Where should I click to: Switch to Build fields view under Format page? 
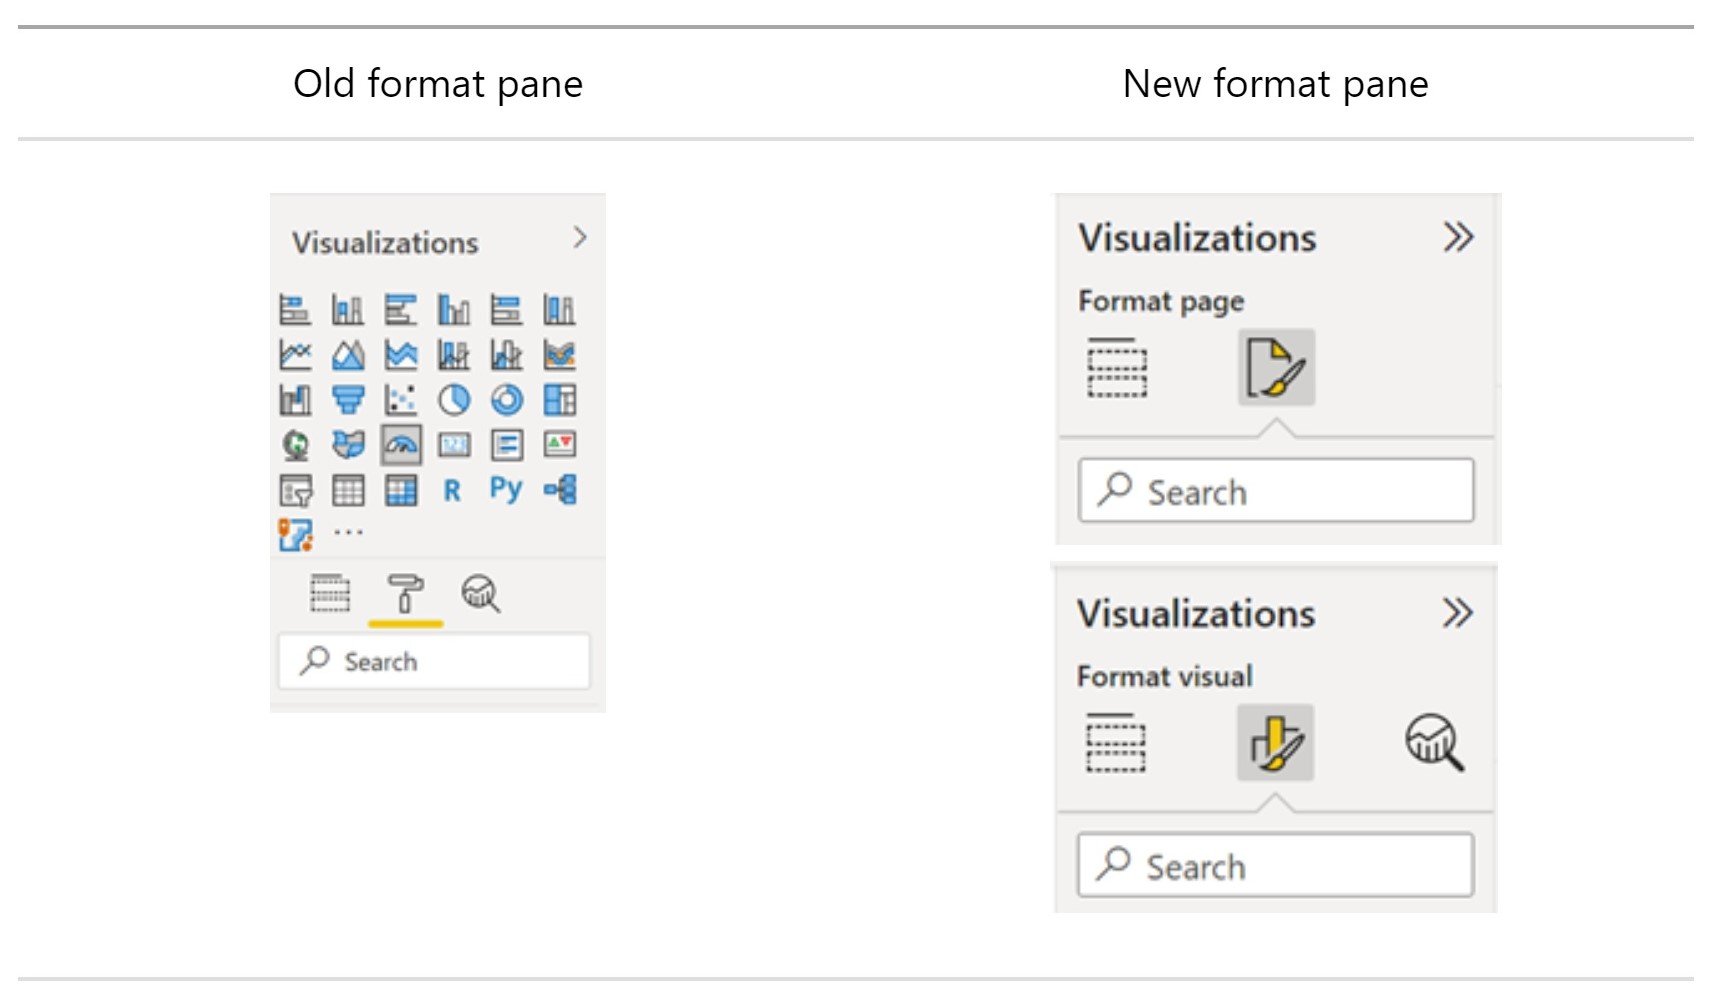(x=1119, y=367)
